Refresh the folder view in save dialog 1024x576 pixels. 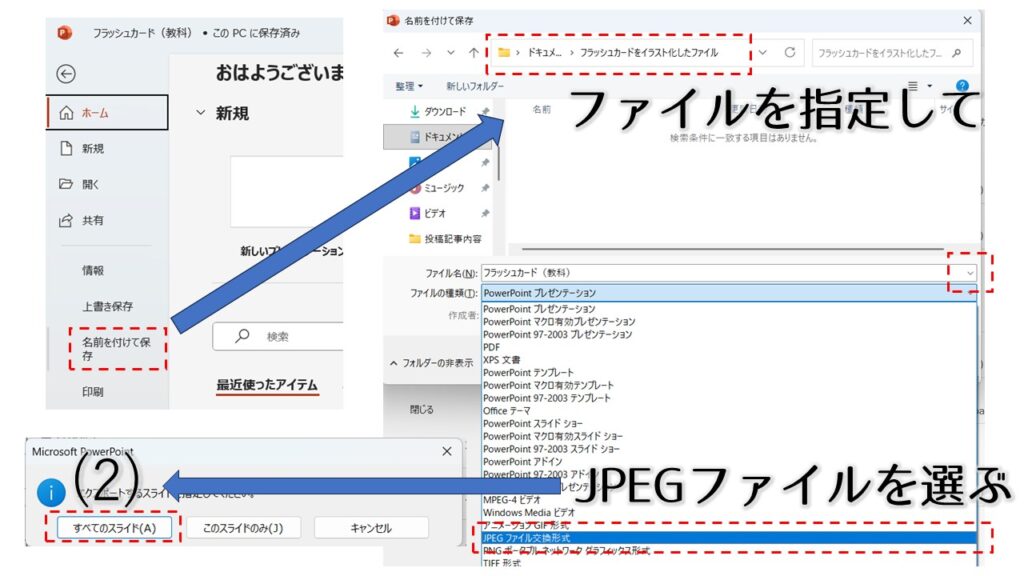790,52
